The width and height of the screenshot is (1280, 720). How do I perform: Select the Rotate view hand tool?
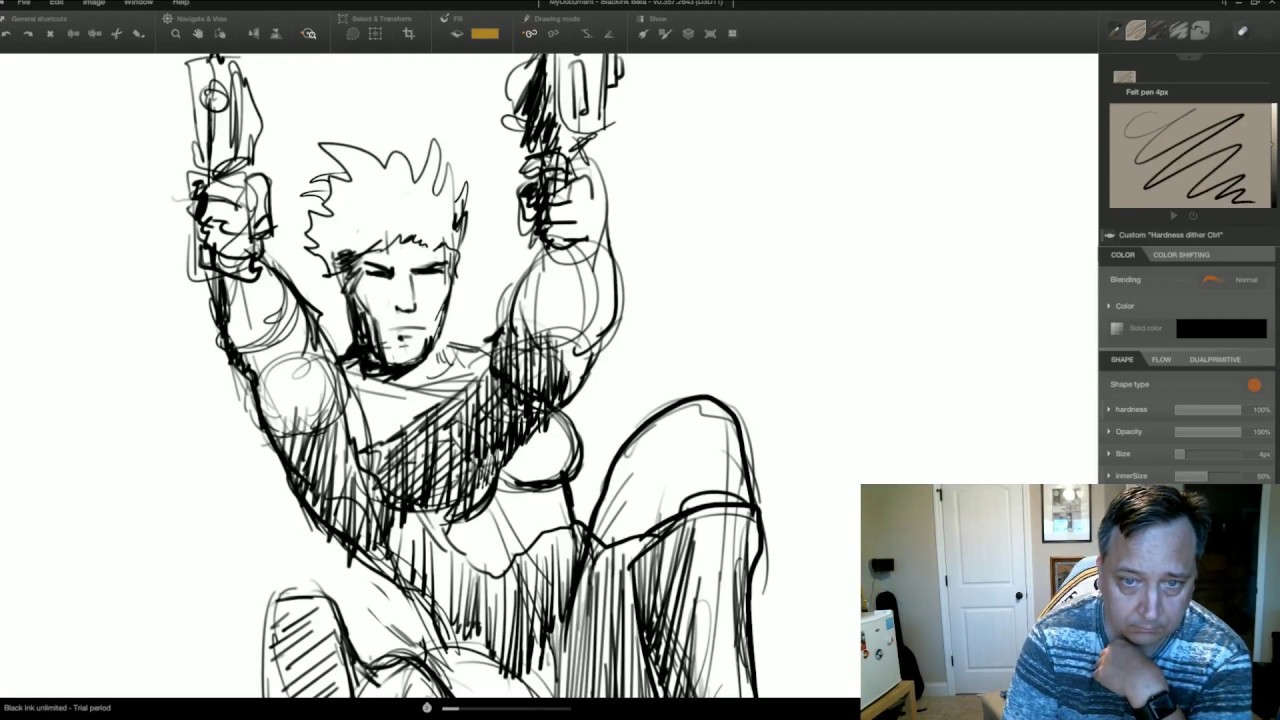point(220,34)
